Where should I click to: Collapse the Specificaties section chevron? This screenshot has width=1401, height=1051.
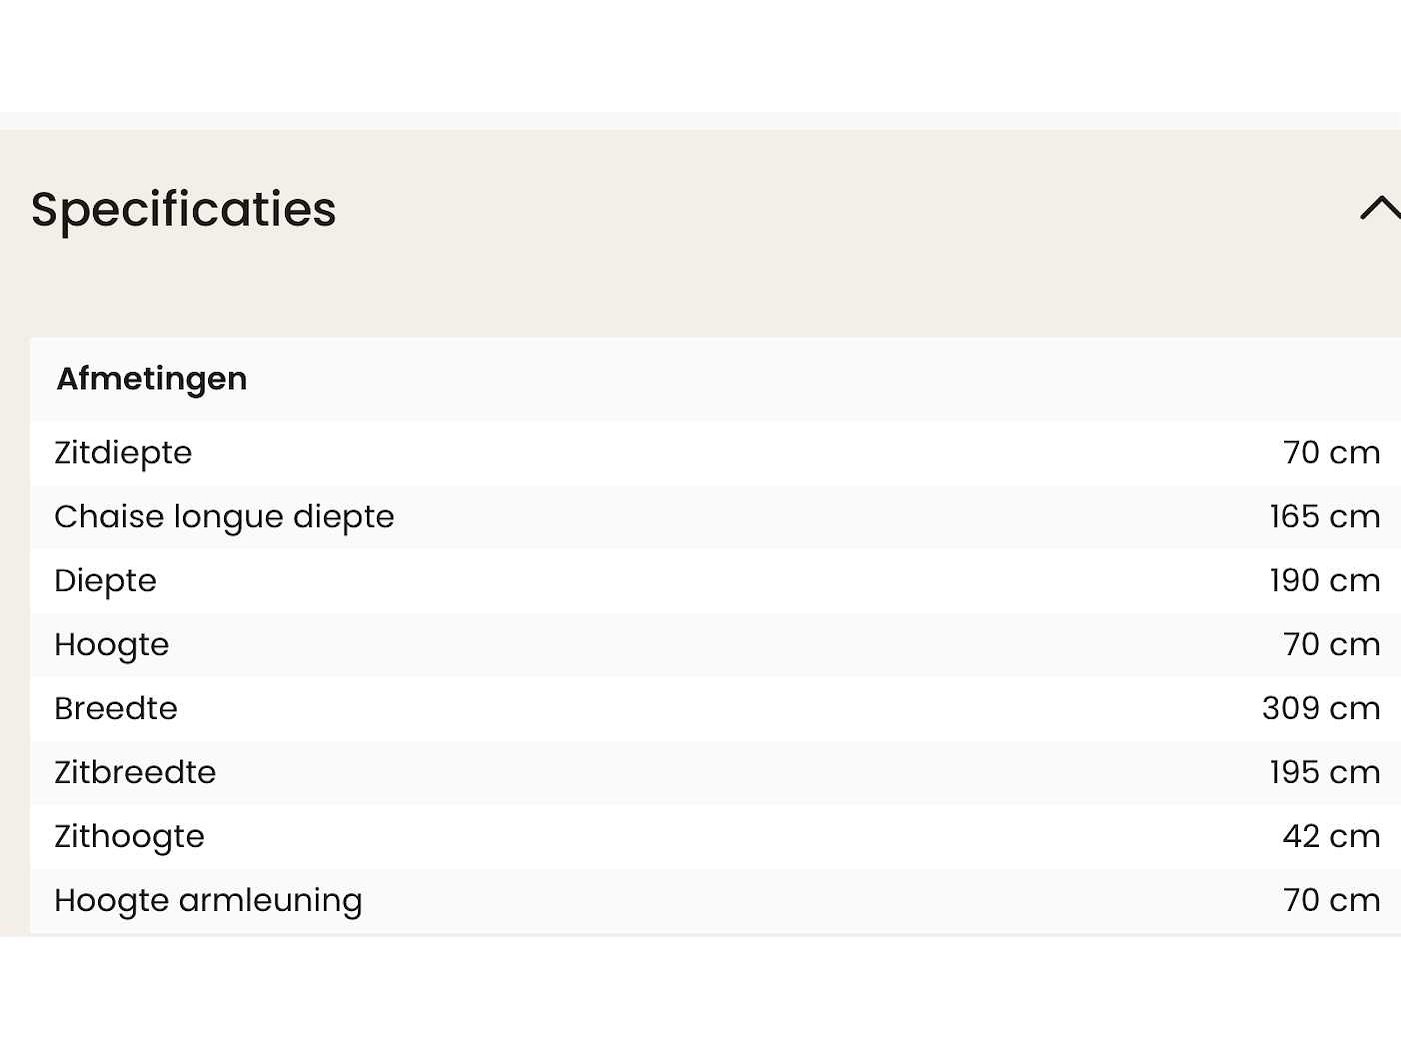pyautogui.click(x=1380, y=208)
